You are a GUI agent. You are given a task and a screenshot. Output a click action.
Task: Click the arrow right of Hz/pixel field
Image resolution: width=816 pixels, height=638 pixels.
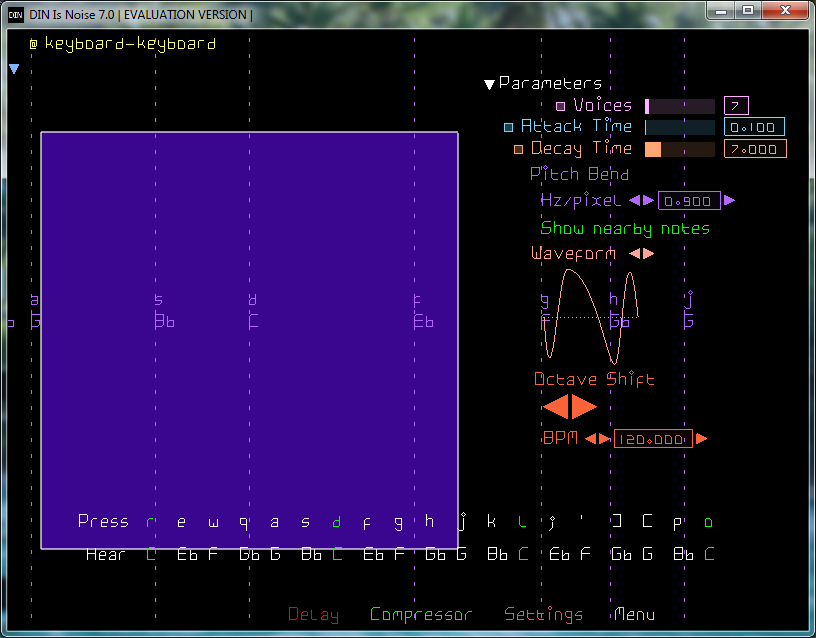pos(729,201)
